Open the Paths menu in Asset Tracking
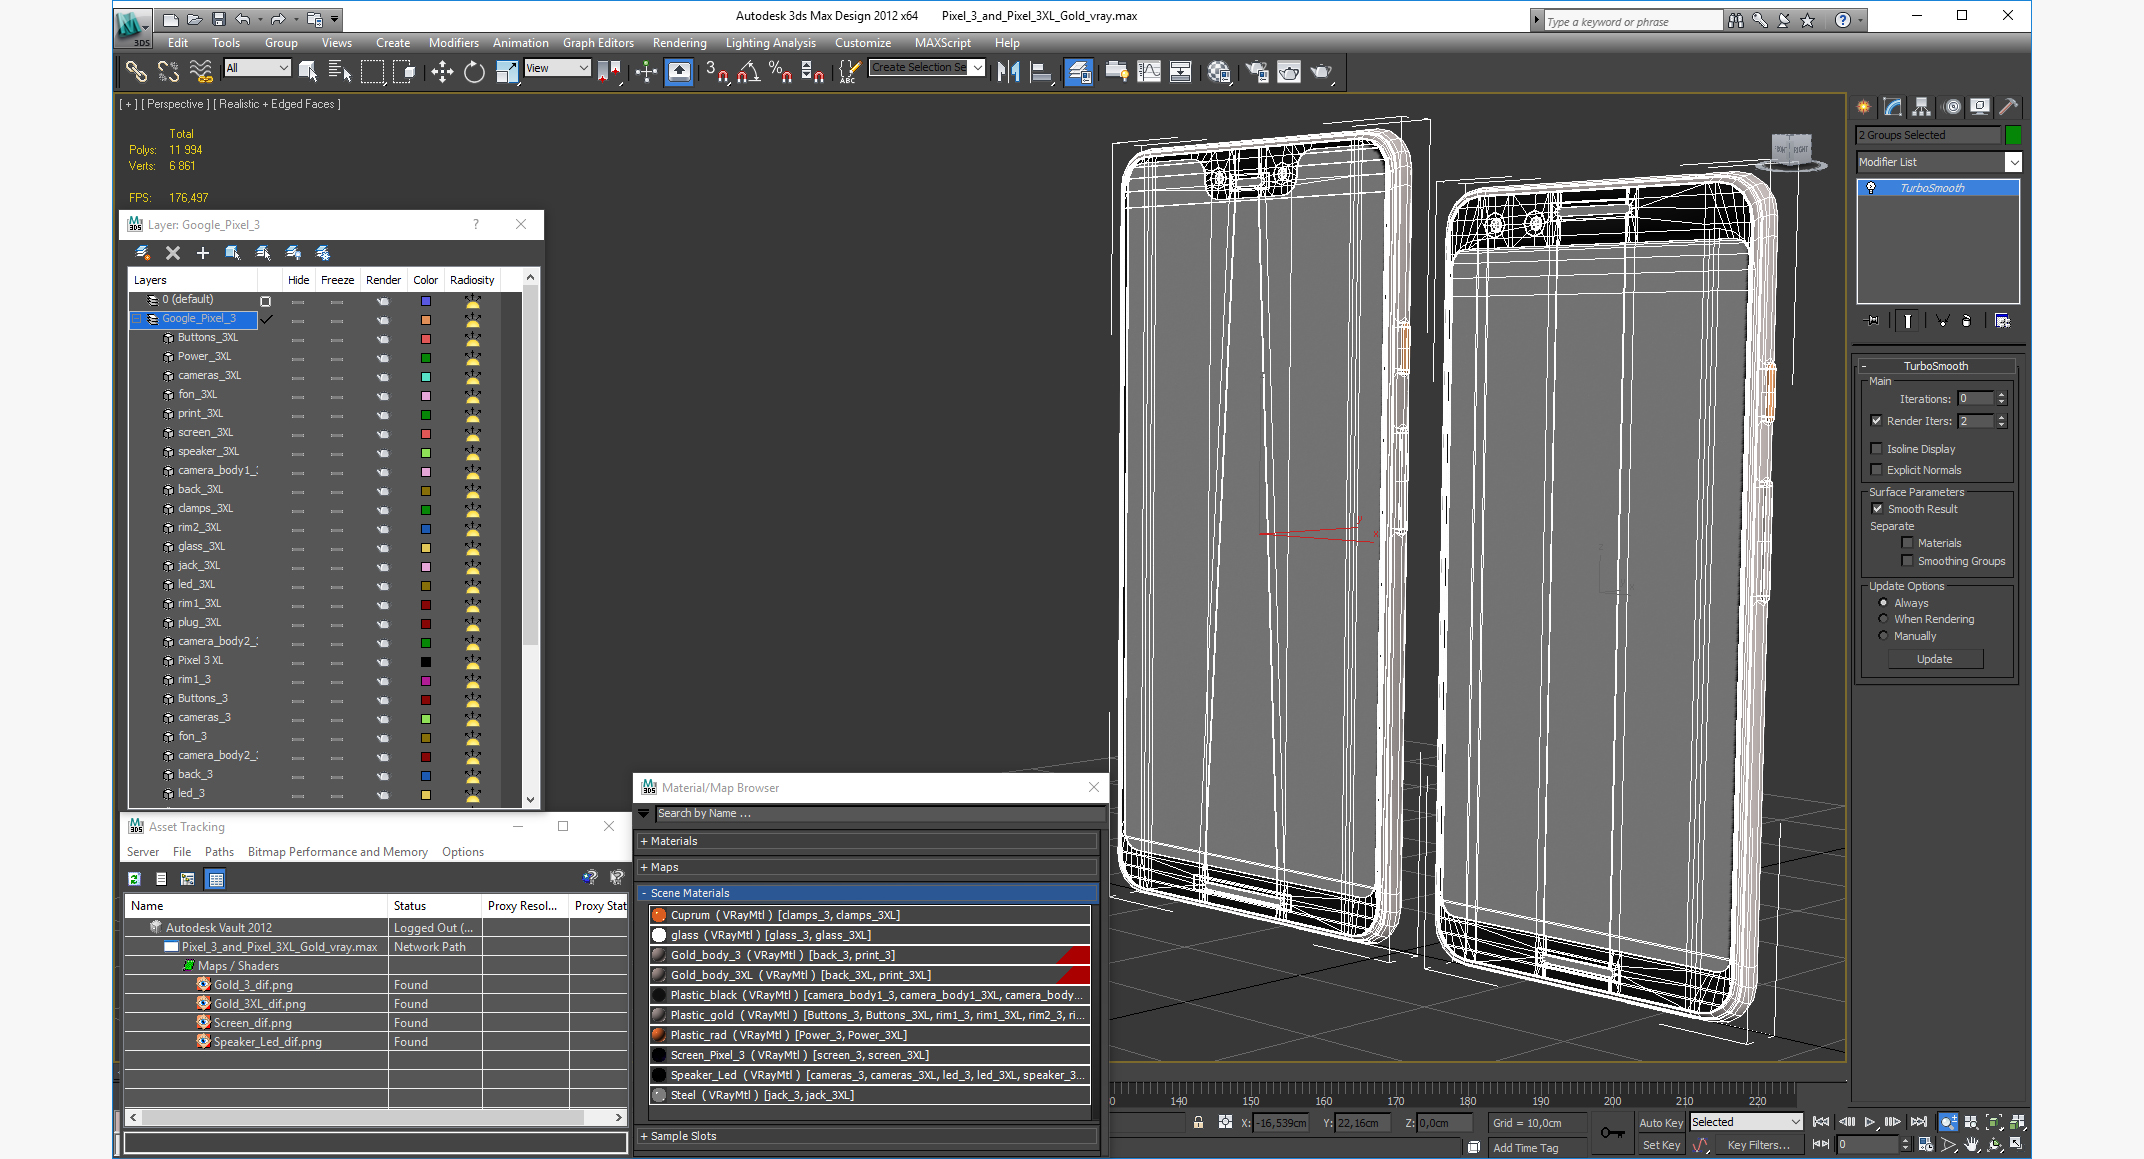This screenshot has height=1159, width=2144. pyautogui.click(x=219, y=852)
